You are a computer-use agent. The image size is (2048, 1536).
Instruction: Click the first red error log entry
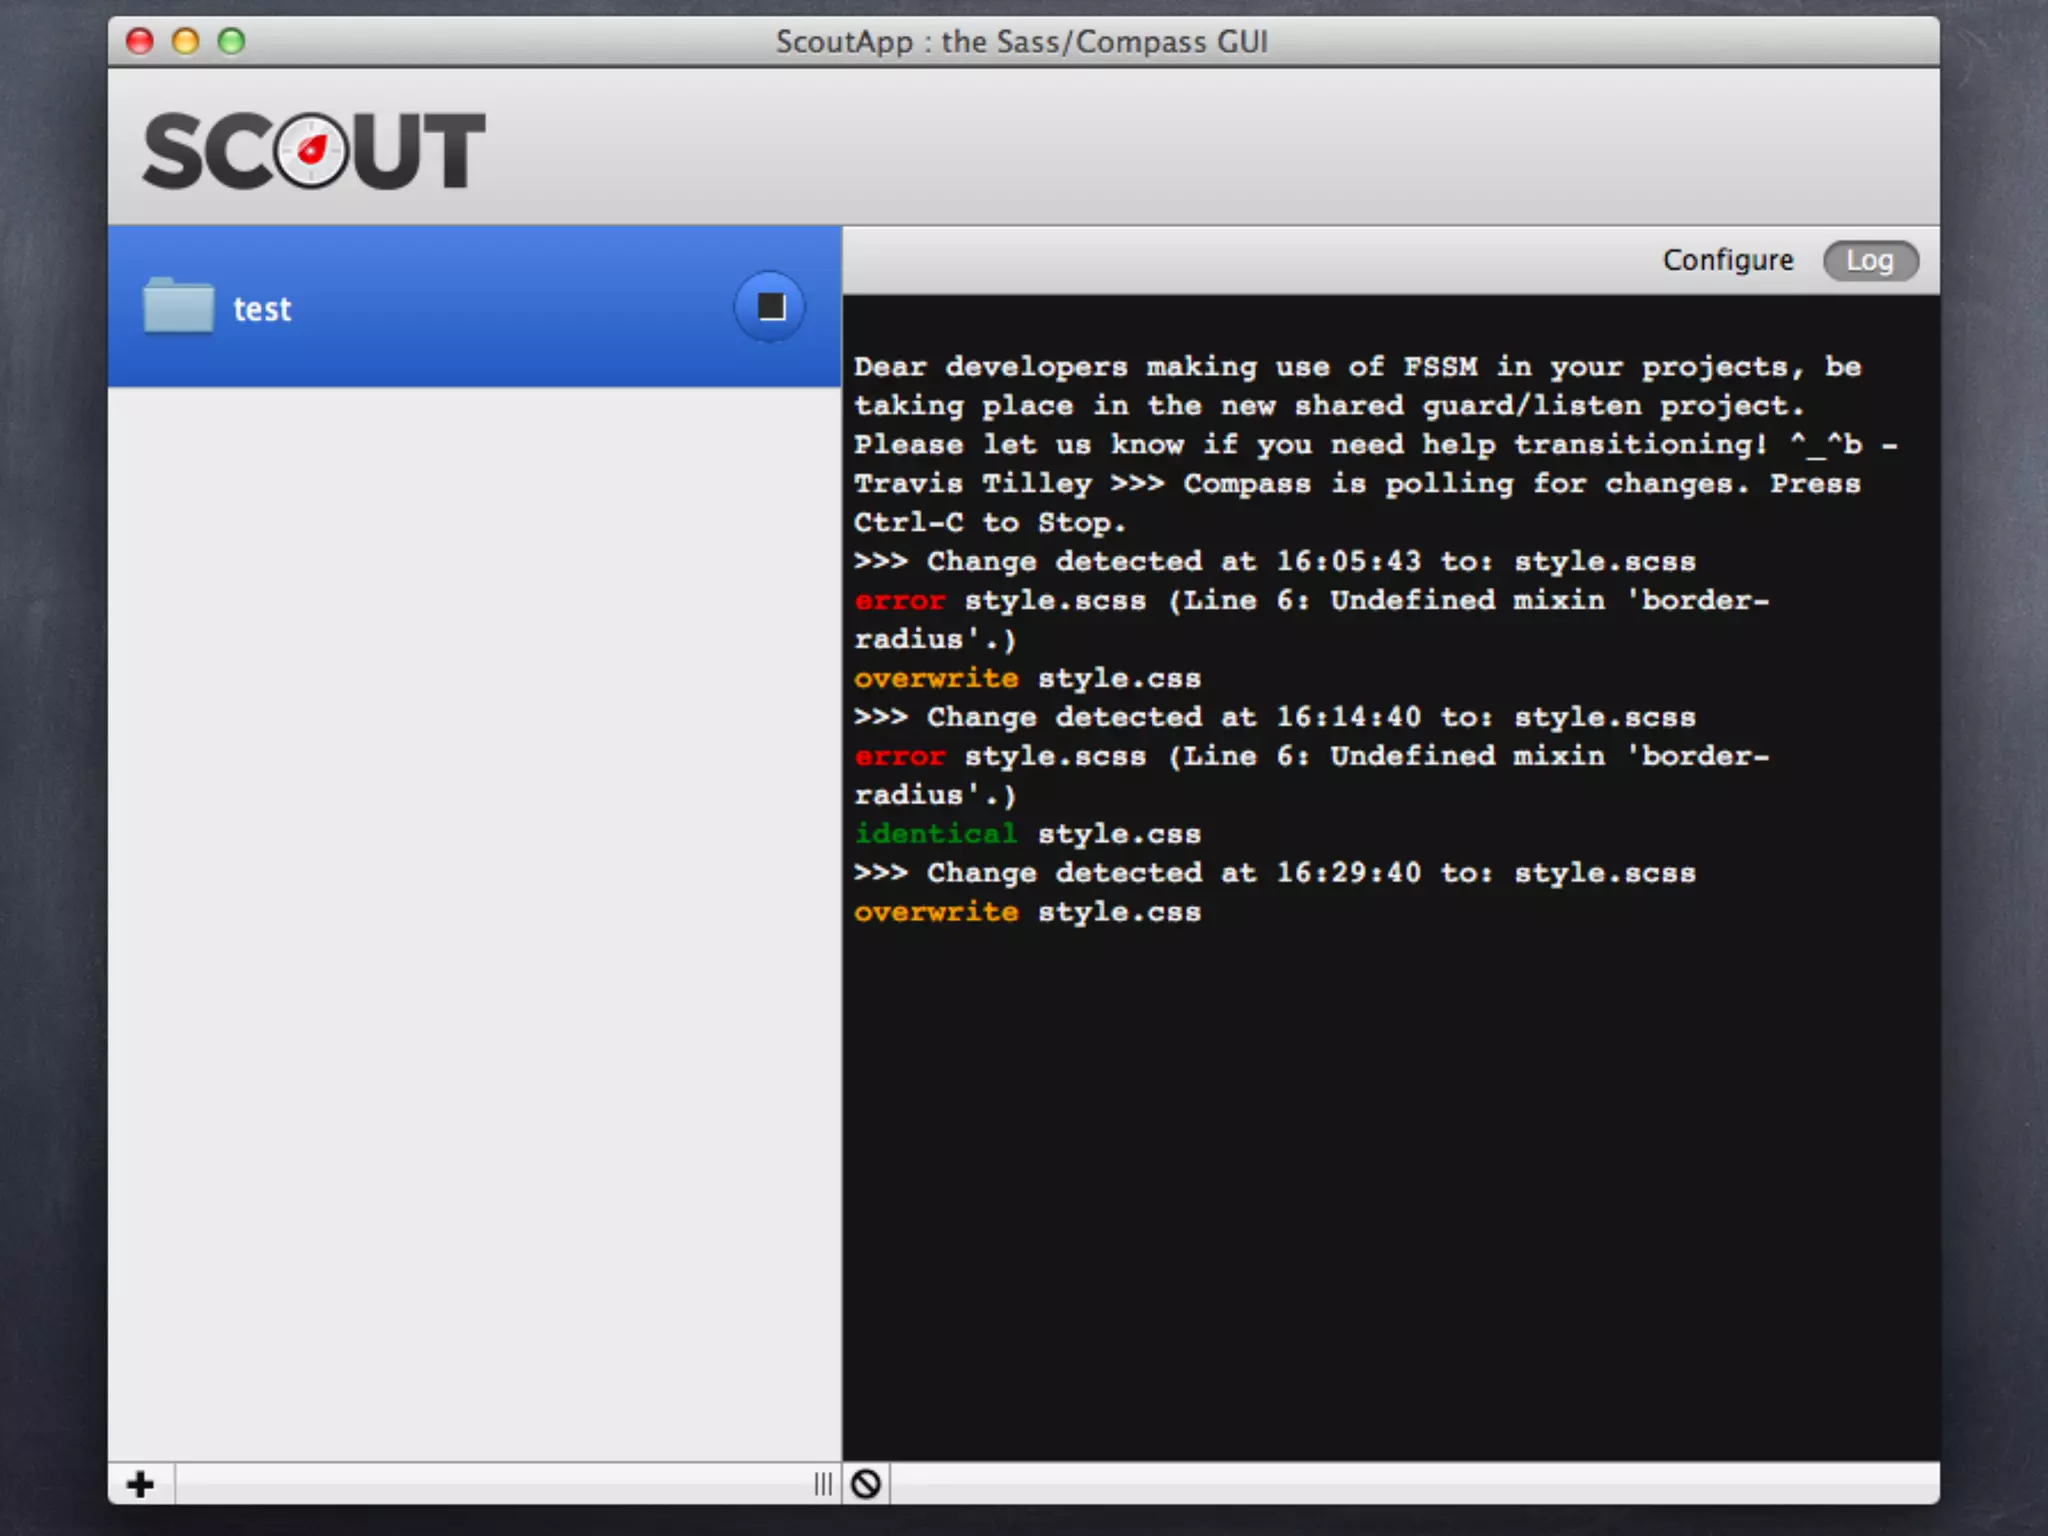pyautogui.click(x=900, y=600)
